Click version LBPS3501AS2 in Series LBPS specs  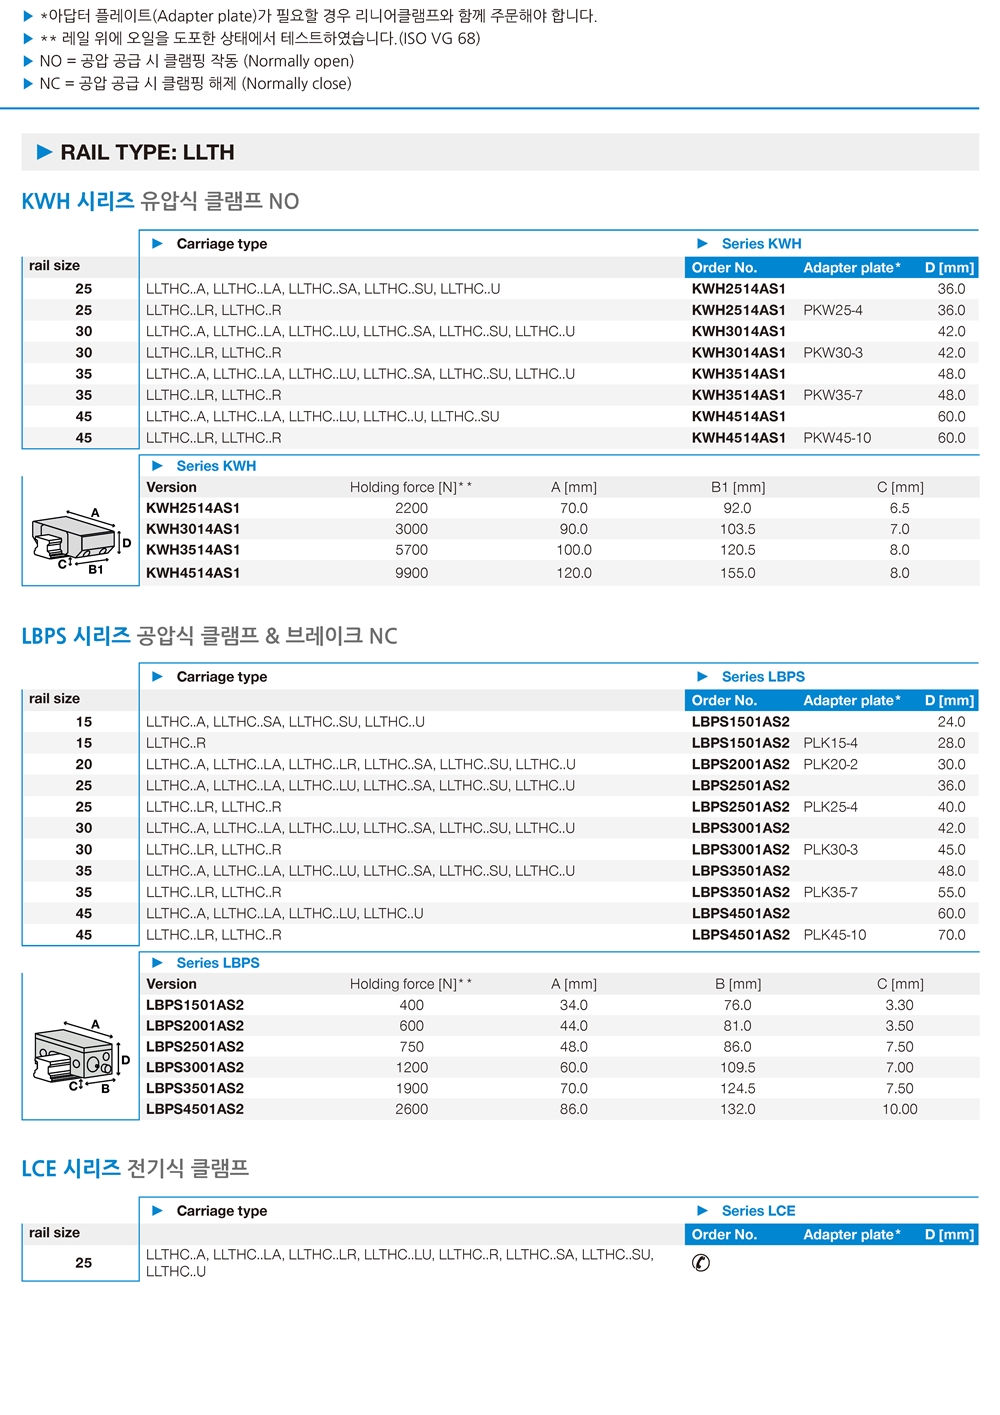pos(195,1089)
